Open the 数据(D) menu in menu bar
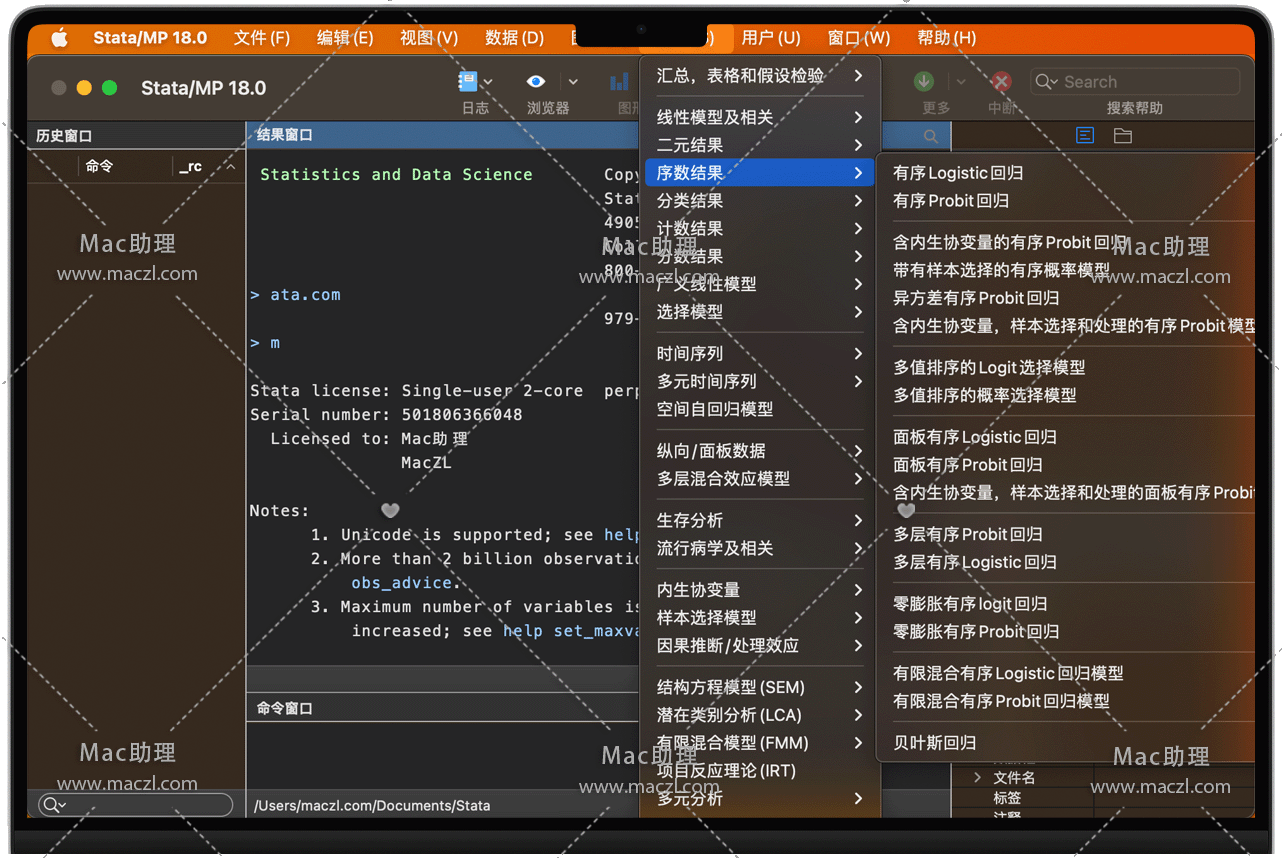The height and width of the screenshot is (858, 1282). [514, 38]
